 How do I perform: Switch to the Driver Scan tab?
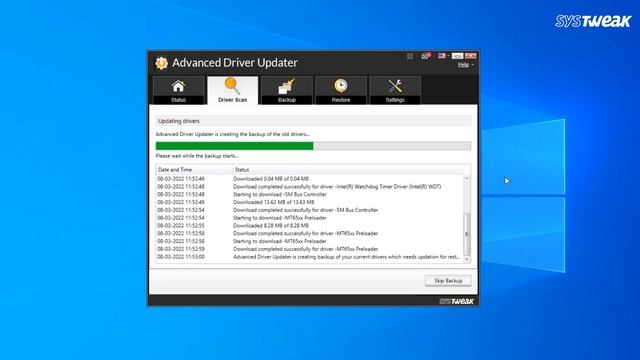[x=233, y=90]
